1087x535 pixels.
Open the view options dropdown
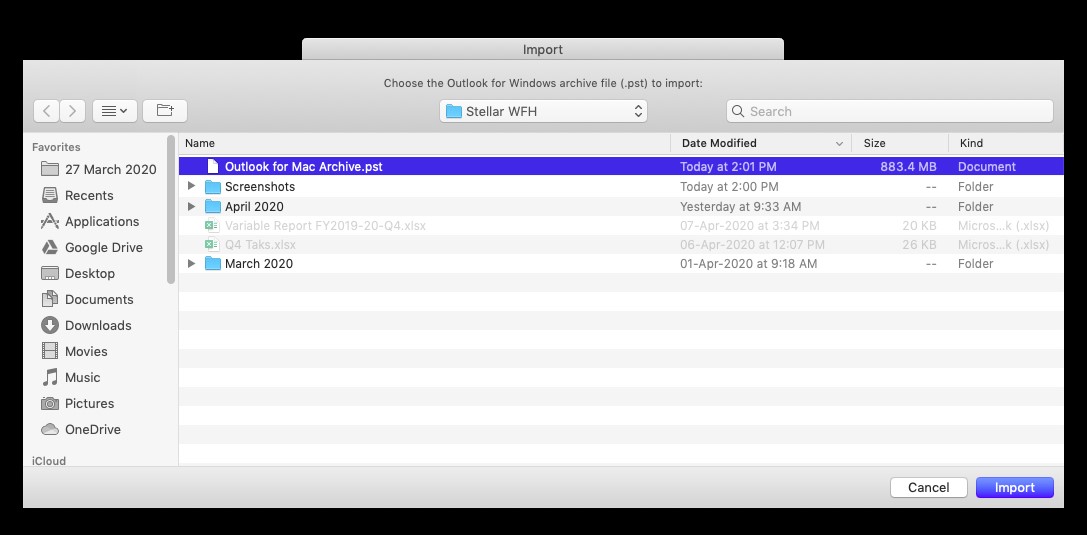click(115, 111)
